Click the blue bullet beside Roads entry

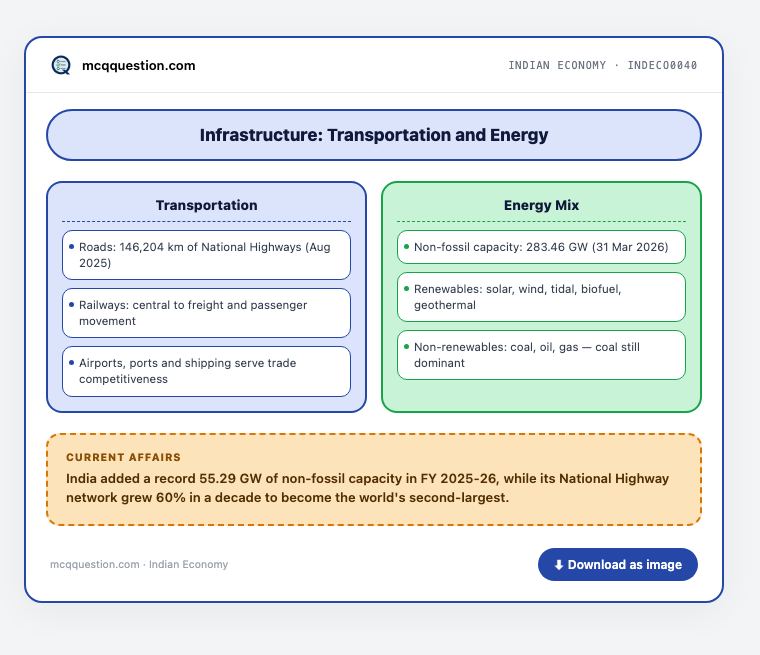tap(71, 247)
